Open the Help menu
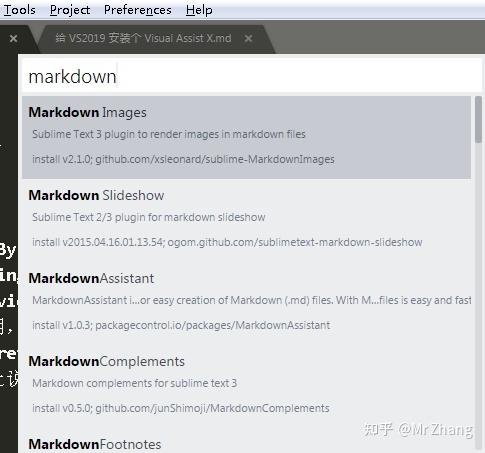The image size is (485, 453). (x=199, y=10)
